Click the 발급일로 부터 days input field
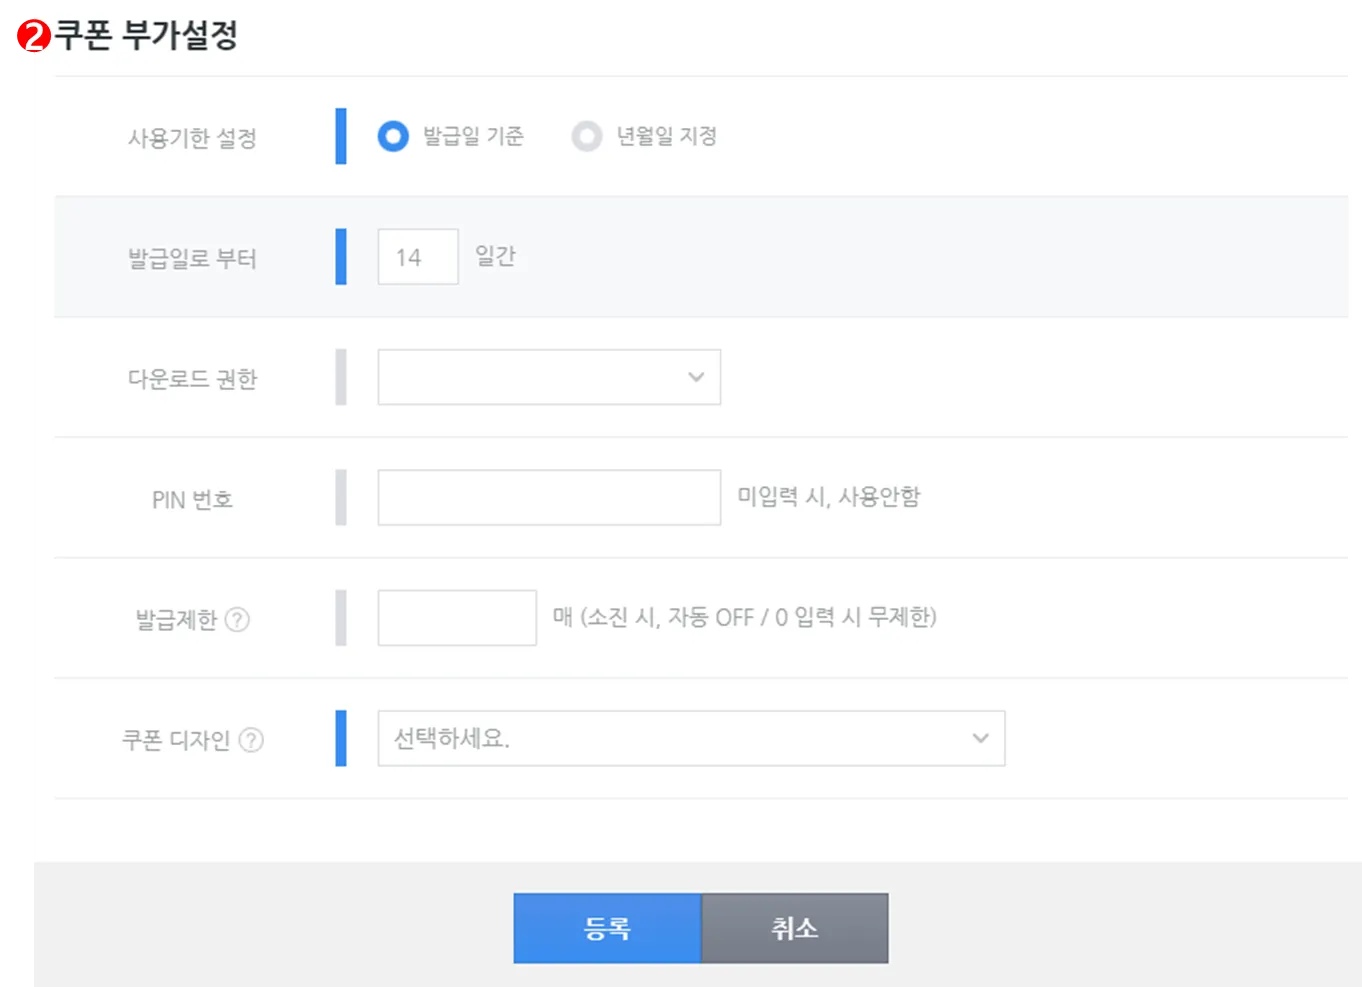 (418, 257)
